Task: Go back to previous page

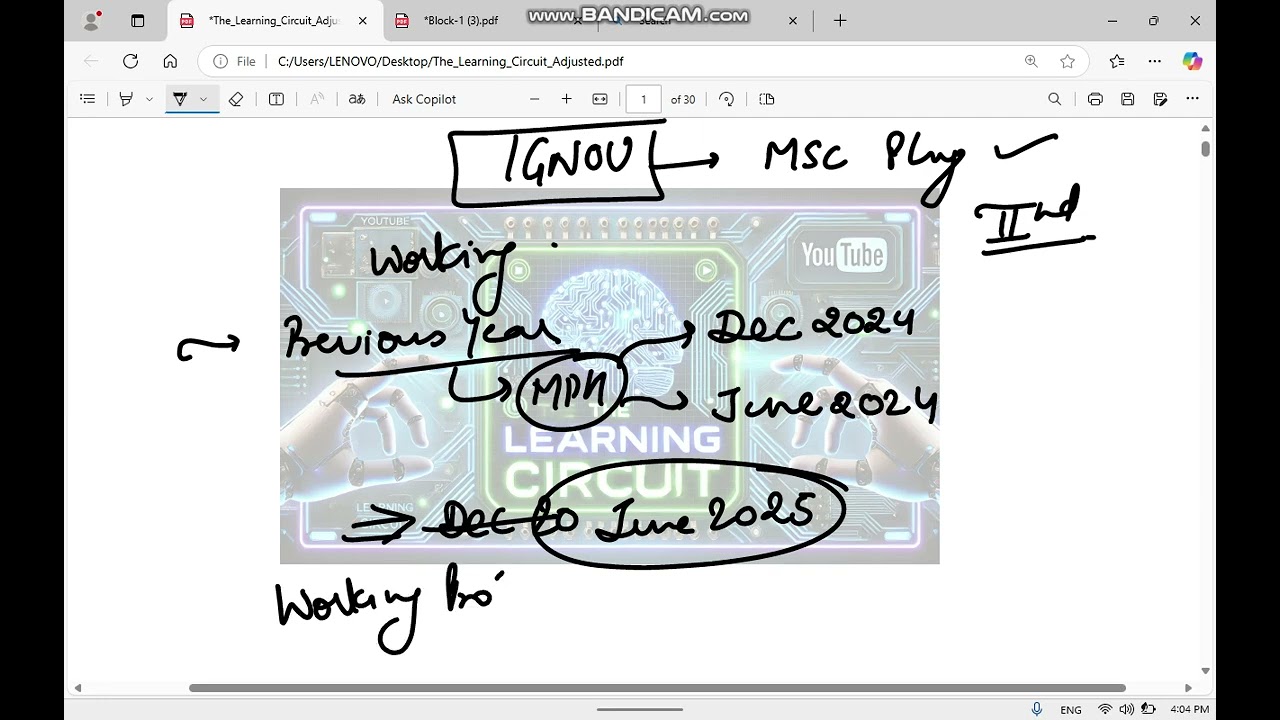Action: click(91, 61)
